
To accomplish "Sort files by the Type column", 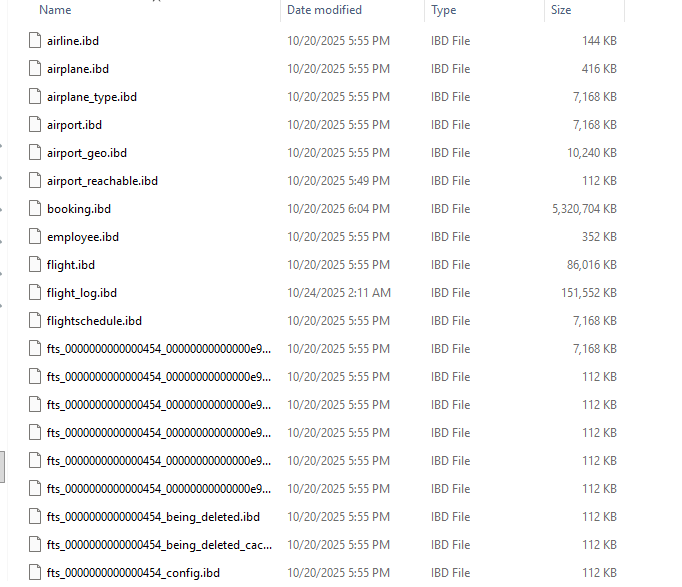I will tap(443, 10).
